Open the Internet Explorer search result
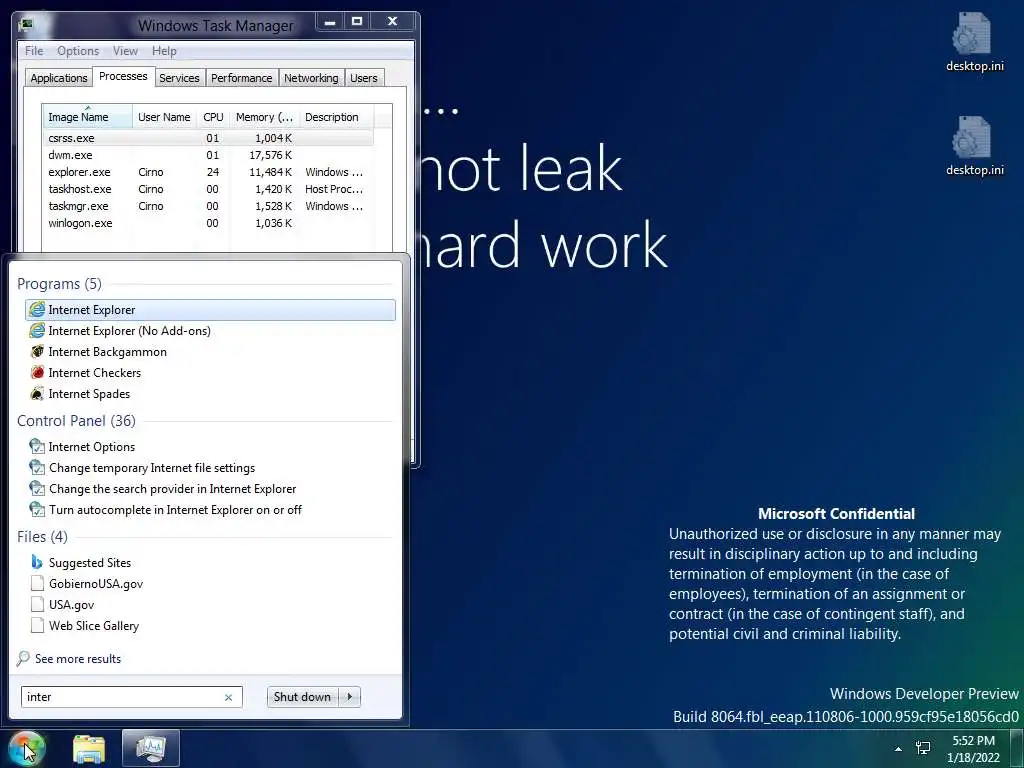Screen dimensions: 1024x768 click(x=210, y=310)
